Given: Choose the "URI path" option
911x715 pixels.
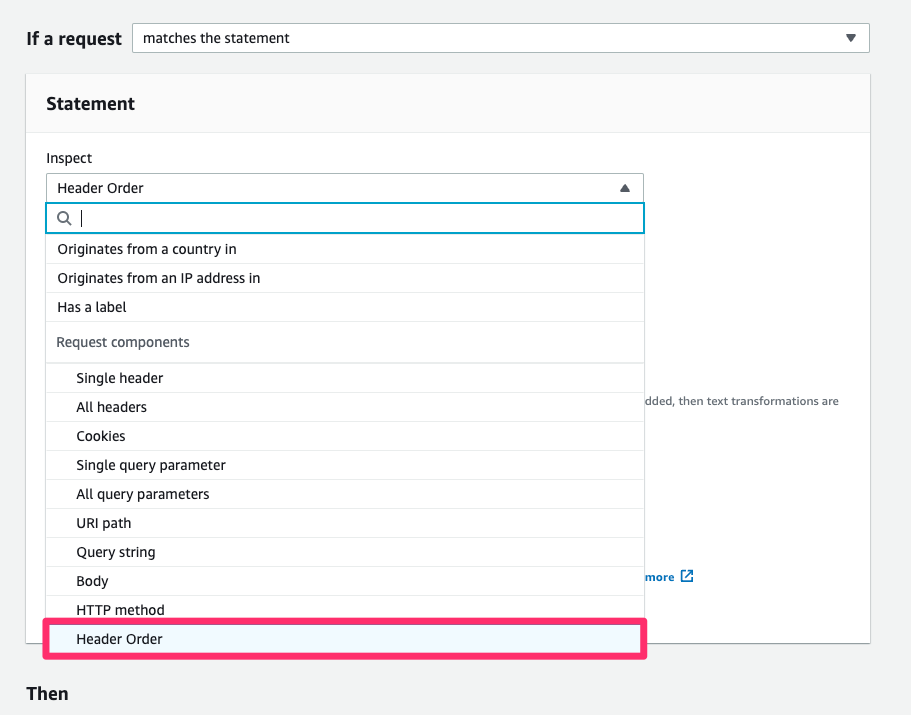Looking at the screenshot, I should 106,522.
